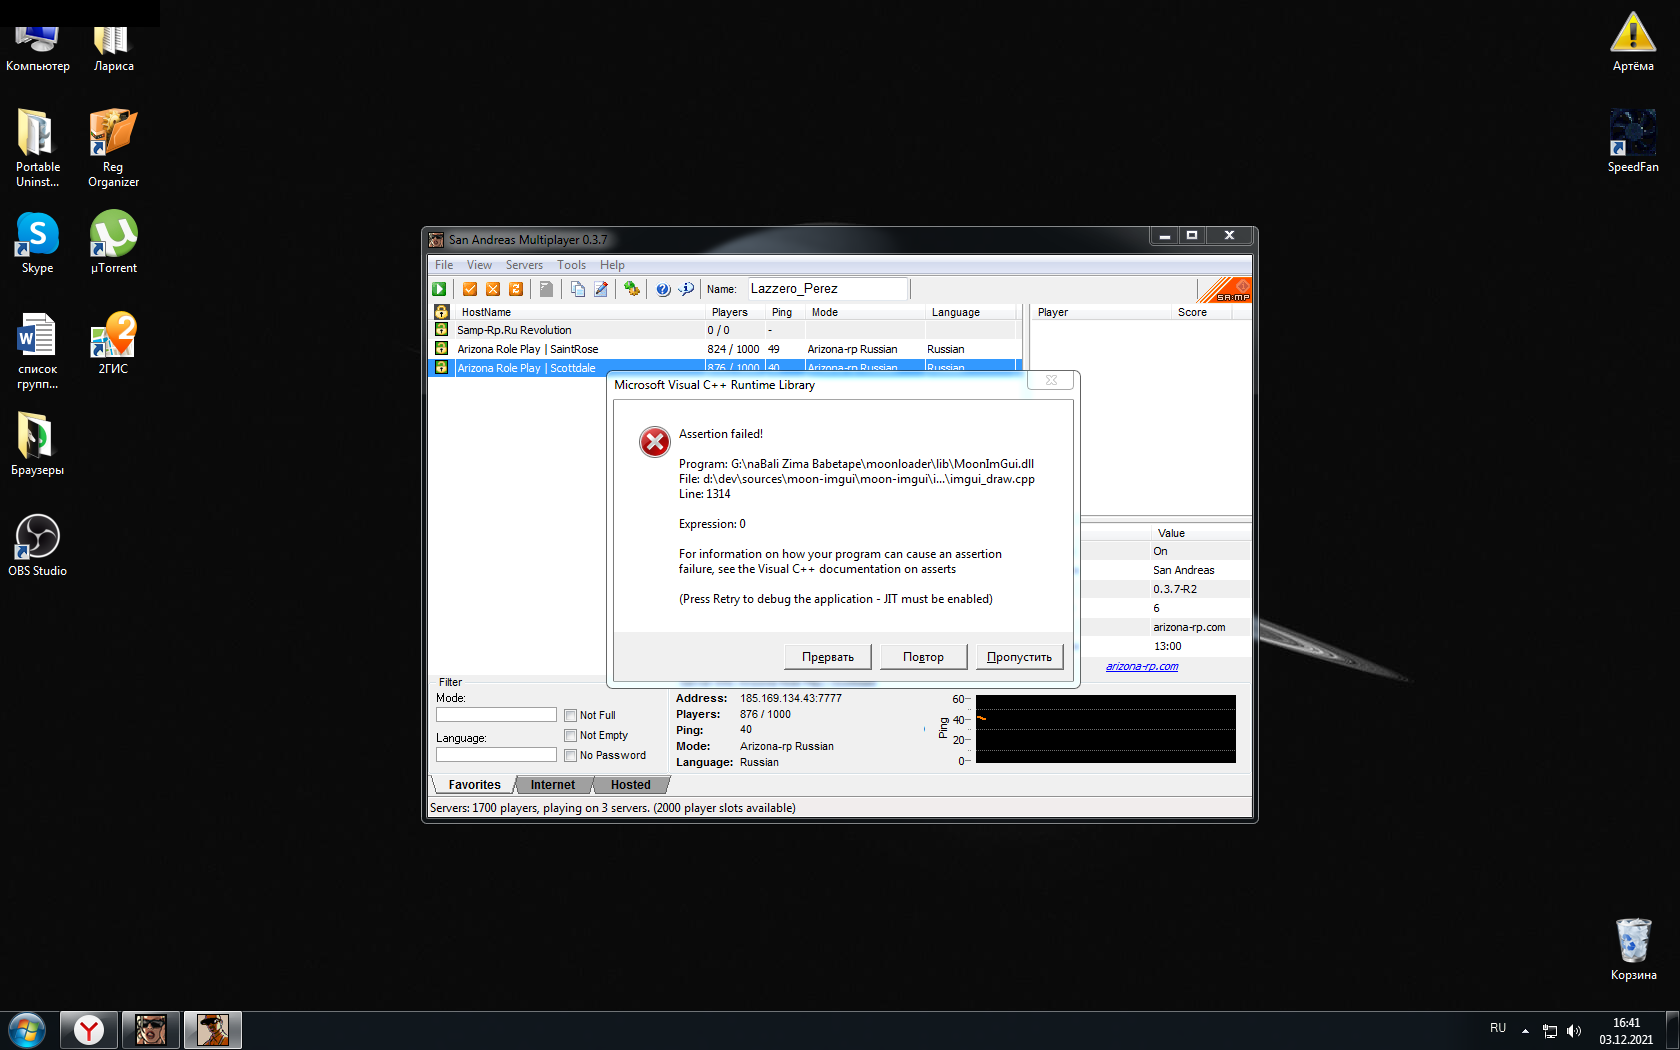Screen dimensions: 1680x1050
Task: Tick the Not Empty filter checkbox
Action: pyautogui.click(x=570, y=735)
